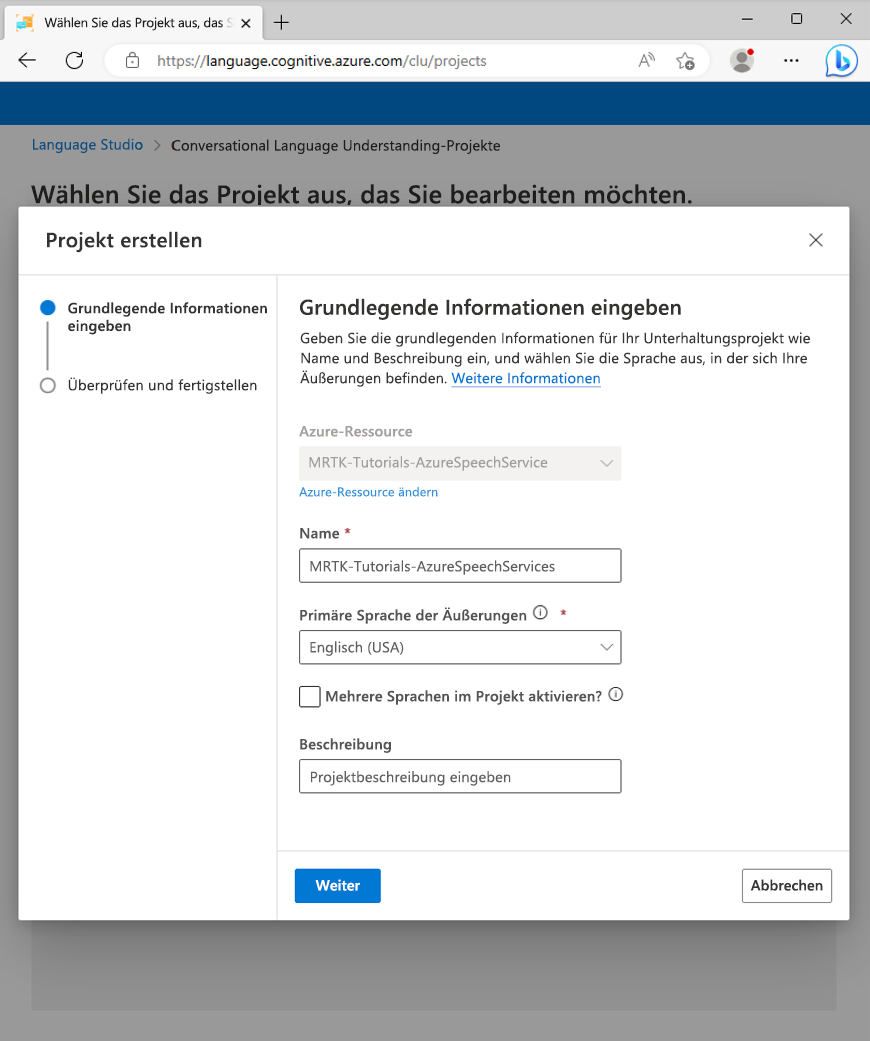Click the Name input field
The image size is (870, 1041).
click(460, 566)
